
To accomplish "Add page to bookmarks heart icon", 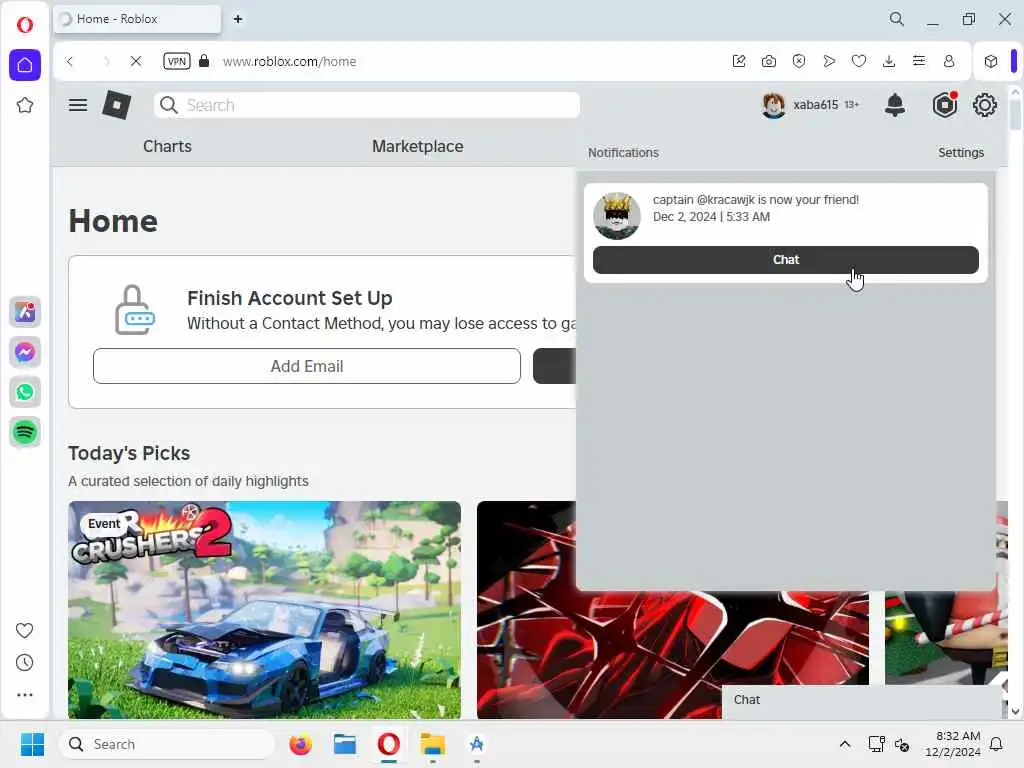I will [859, 61].
